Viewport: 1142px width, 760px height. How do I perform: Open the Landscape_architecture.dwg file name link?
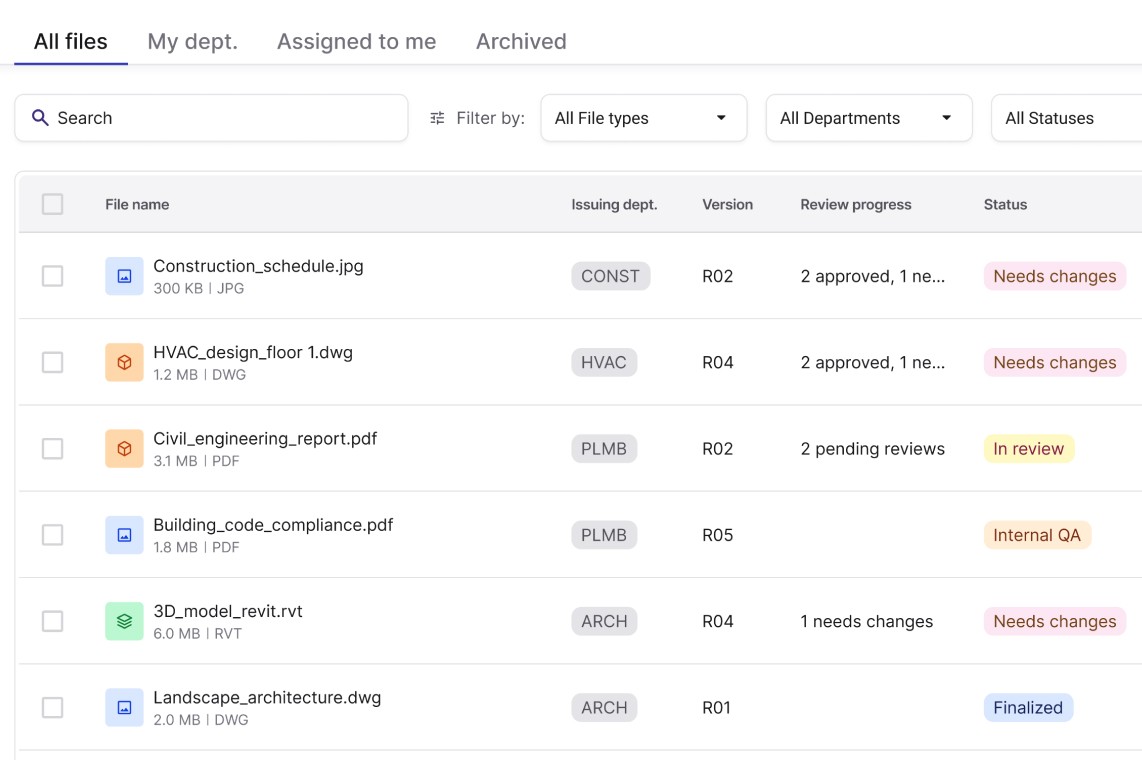pyautogui.click(x=267, y=698)
